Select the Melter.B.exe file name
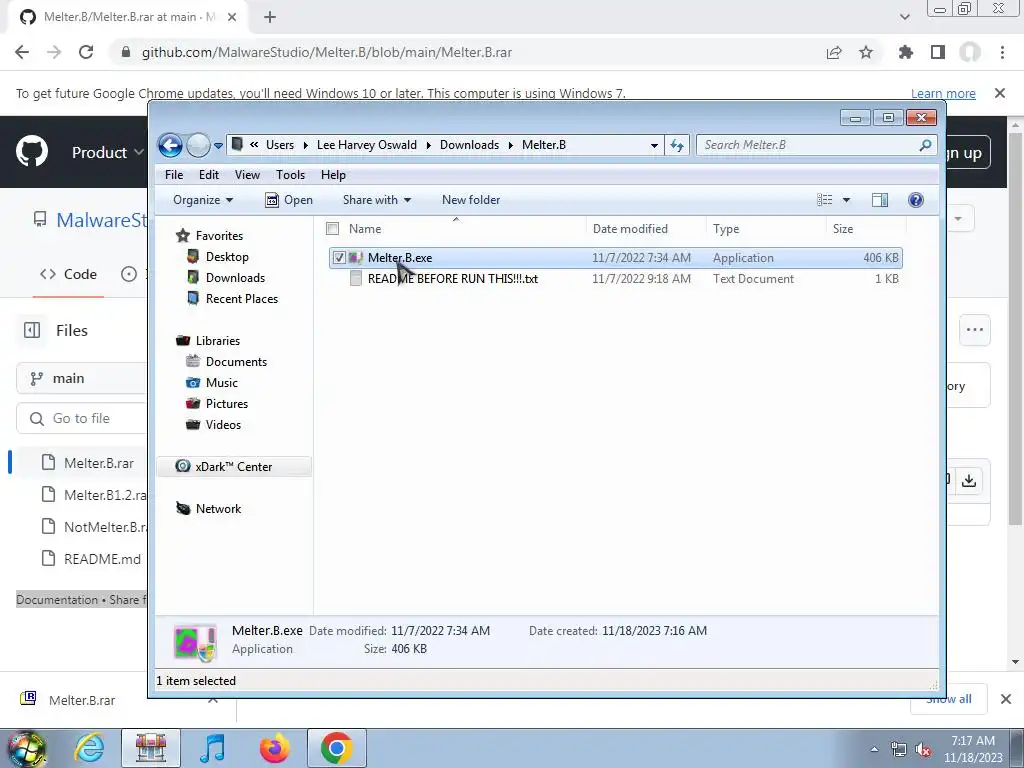The height and width of the screenshot is (768, 1024). [x=400, y=258]
